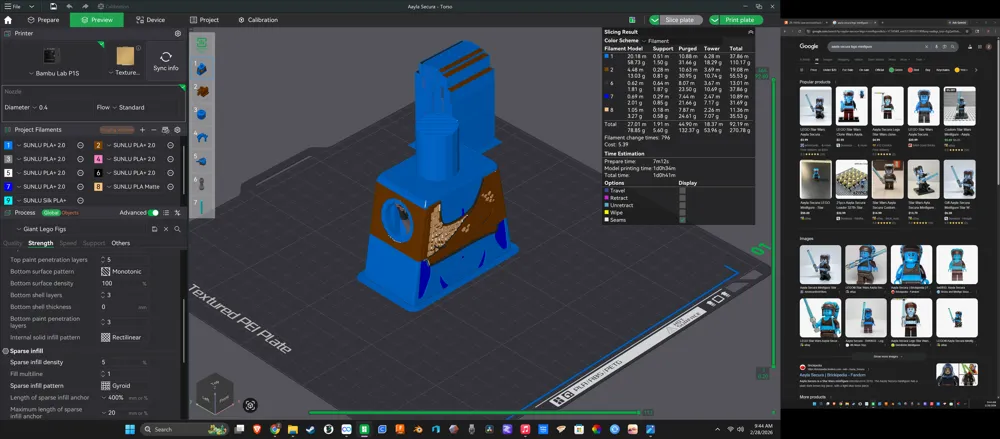Uncheck the Seams display checkbox
This screenshot has width=1000, height=439.
coord(682,220)
